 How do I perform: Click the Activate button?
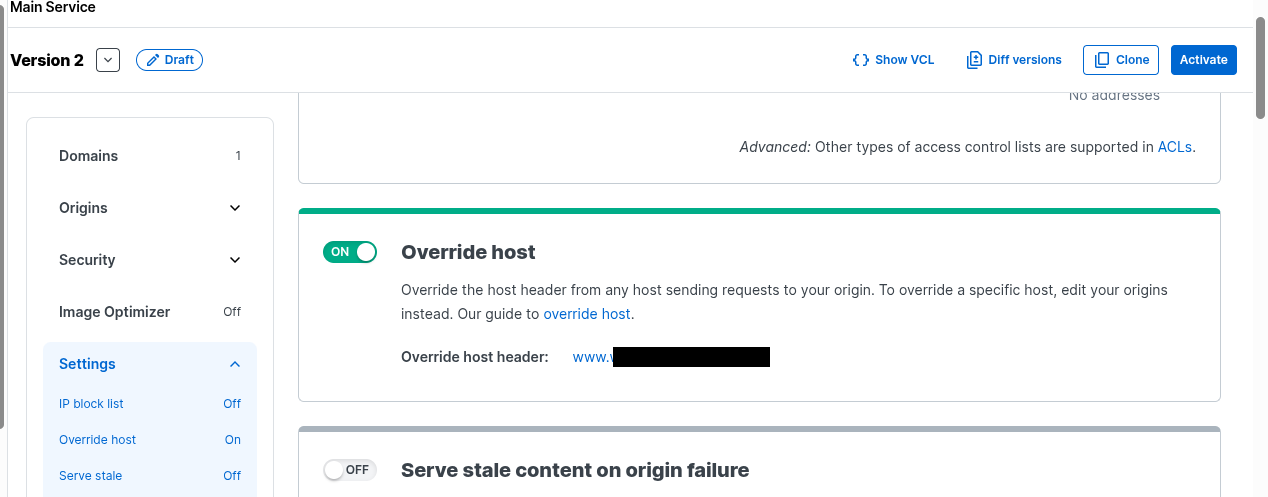coord(1203,60)
